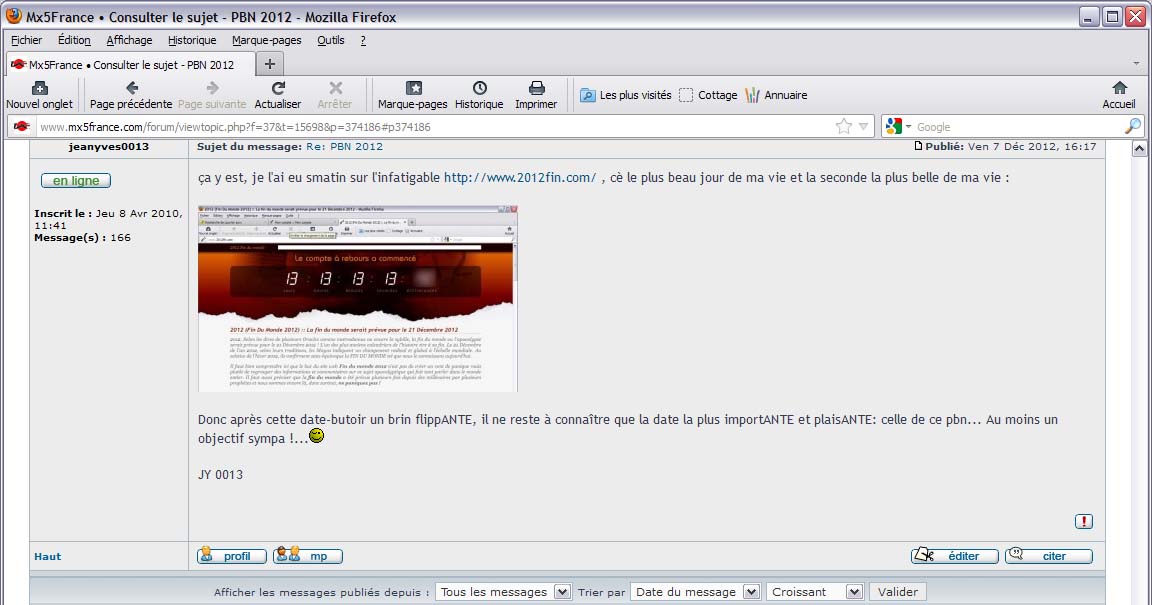
Task: Click the smiley emoticon in the post
Action: [x=317, y=437]
